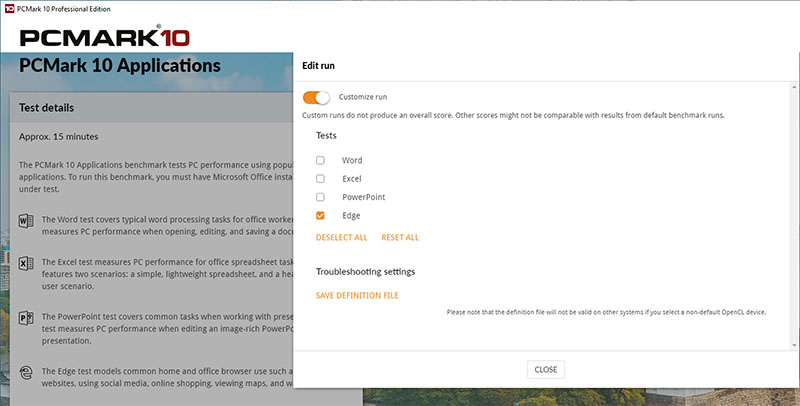Click the Word test label

352,160
